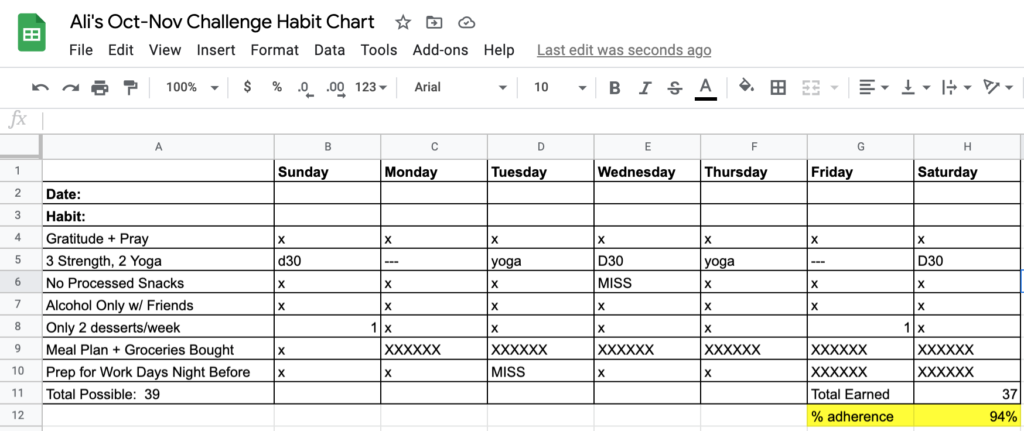Image resolution: width=1024 pixels, height=431 pixels.
Task: Open the Borders tool icon
Action: pyautogui.click(x=778, y=88)
